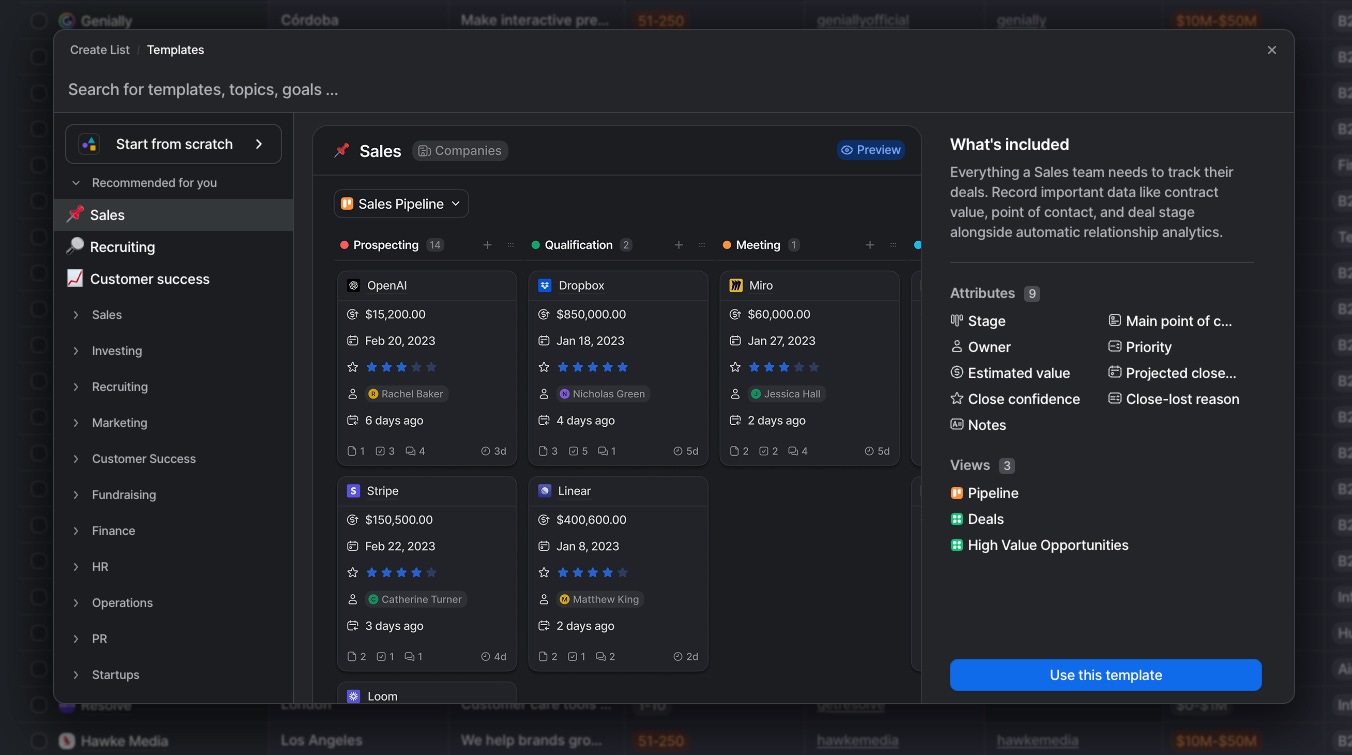Viewport: 1352px width, 755px height.
Task: Go to Create List breadcrumb
Action: (100, 50)
